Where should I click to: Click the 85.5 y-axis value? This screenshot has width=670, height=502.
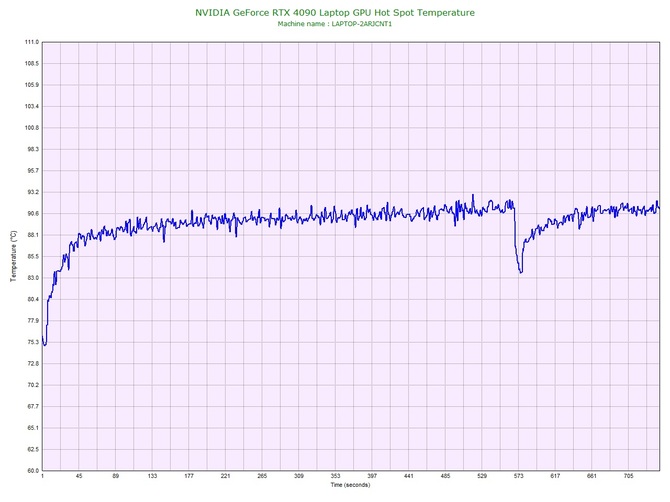[x=33, y=256]
